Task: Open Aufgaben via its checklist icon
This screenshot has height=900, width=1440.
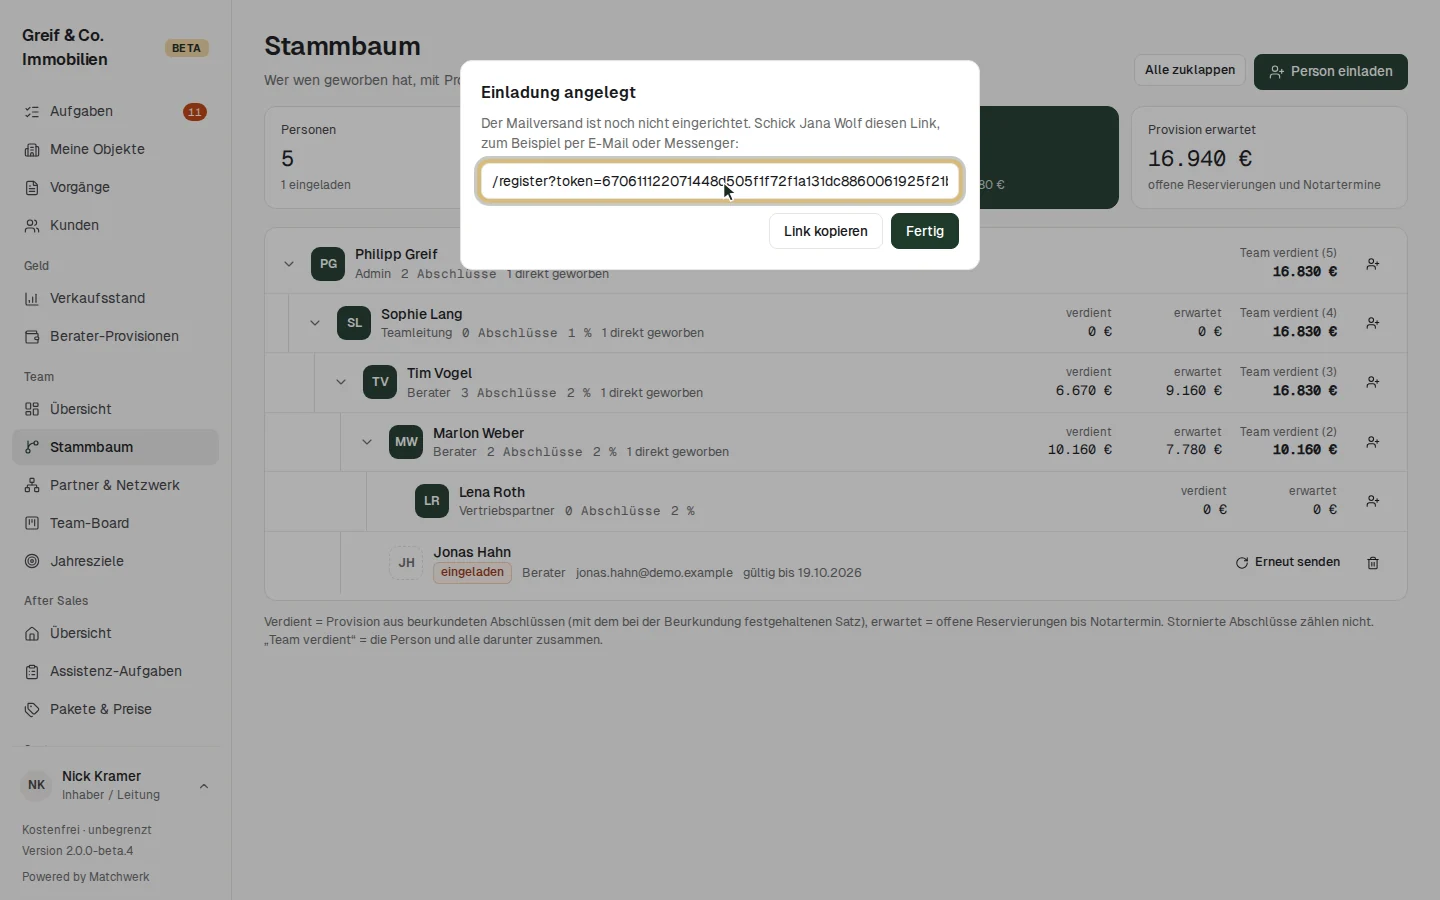Action: pos(32,112)
